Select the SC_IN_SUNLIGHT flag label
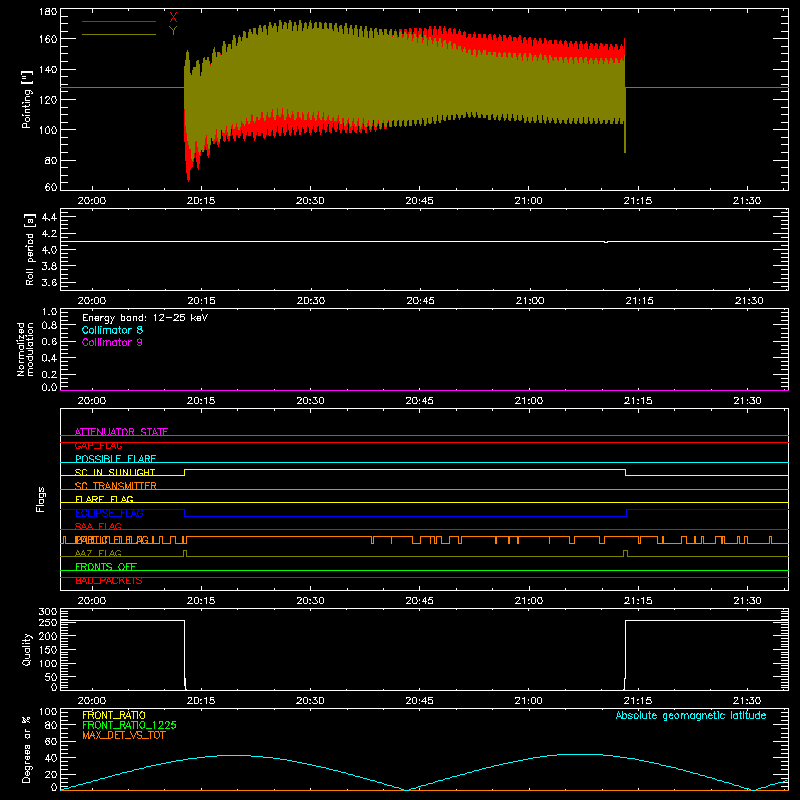 click(x=115, y=472)
